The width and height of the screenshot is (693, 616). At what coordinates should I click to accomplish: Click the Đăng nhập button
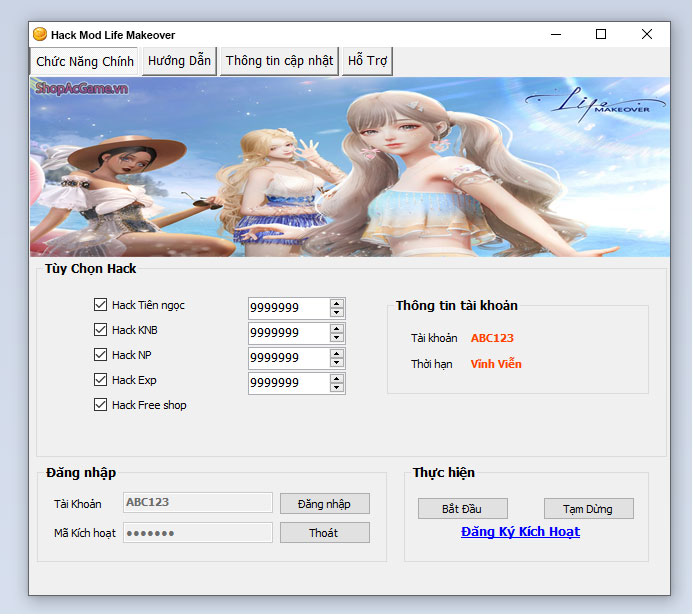[x=325, y=504]
